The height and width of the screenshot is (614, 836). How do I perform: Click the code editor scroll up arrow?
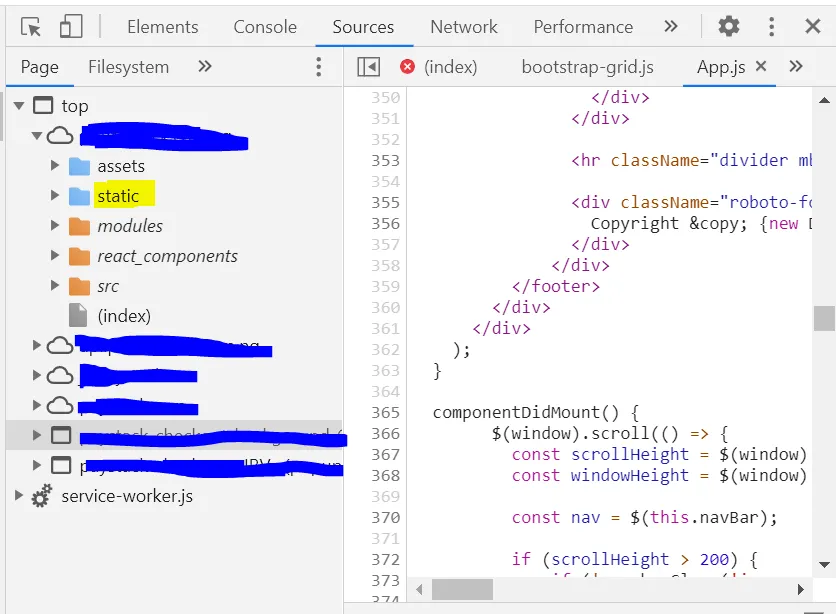824,100
